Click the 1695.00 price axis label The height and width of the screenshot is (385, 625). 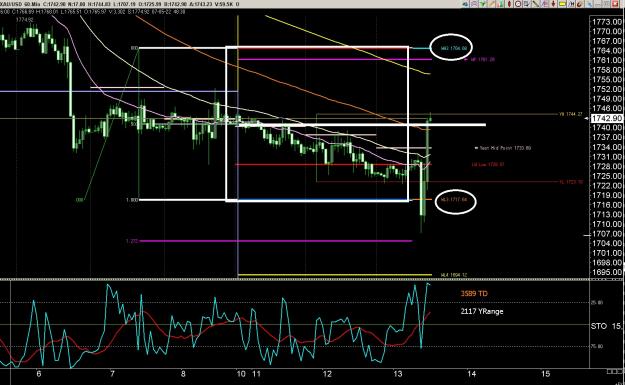607,272
